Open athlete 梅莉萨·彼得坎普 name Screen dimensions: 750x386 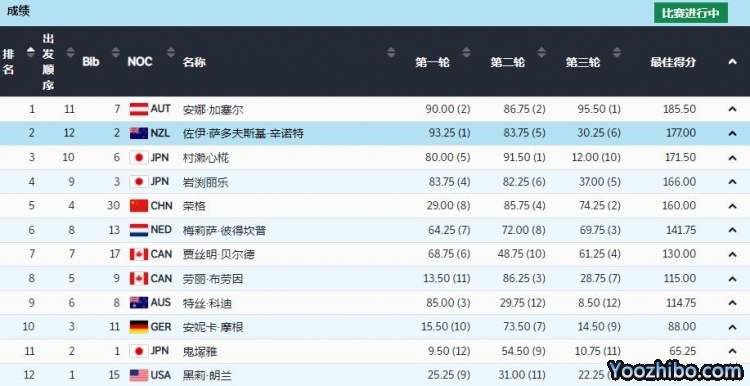point(224,231)
